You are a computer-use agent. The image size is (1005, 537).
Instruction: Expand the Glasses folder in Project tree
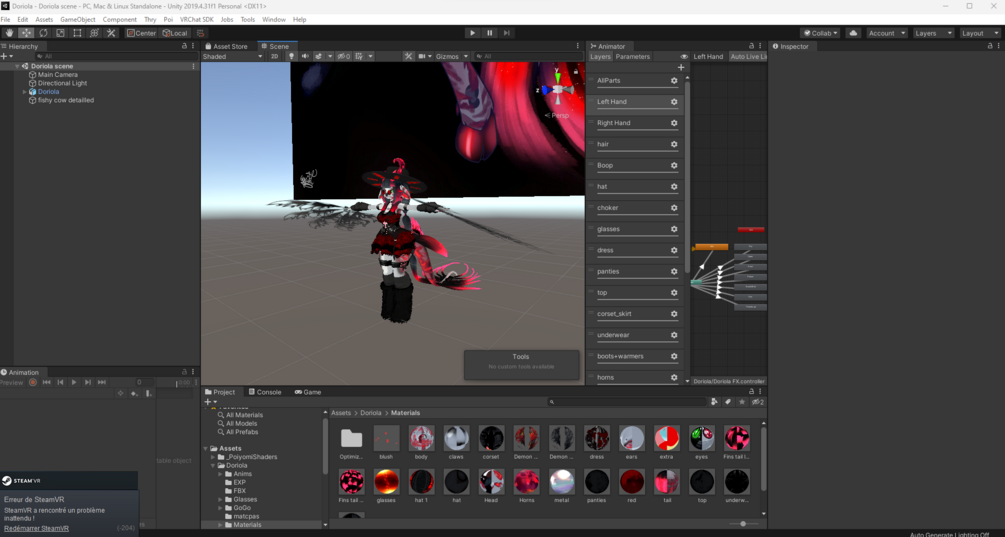click(220, 499)
